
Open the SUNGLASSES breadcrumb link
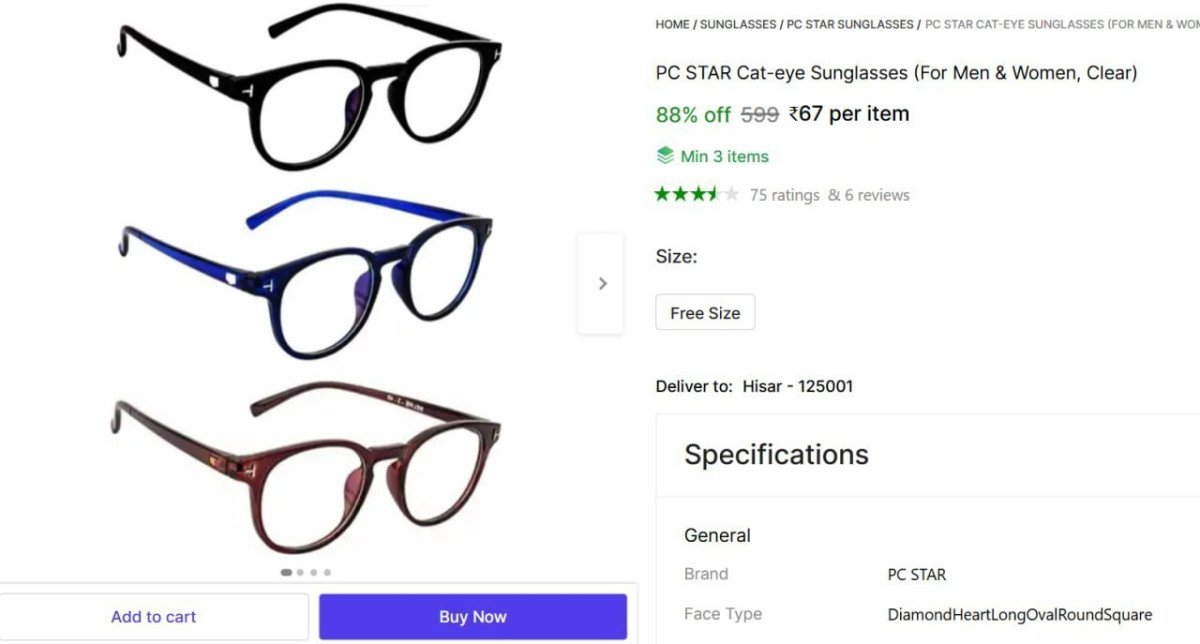(x=739, y=24)
